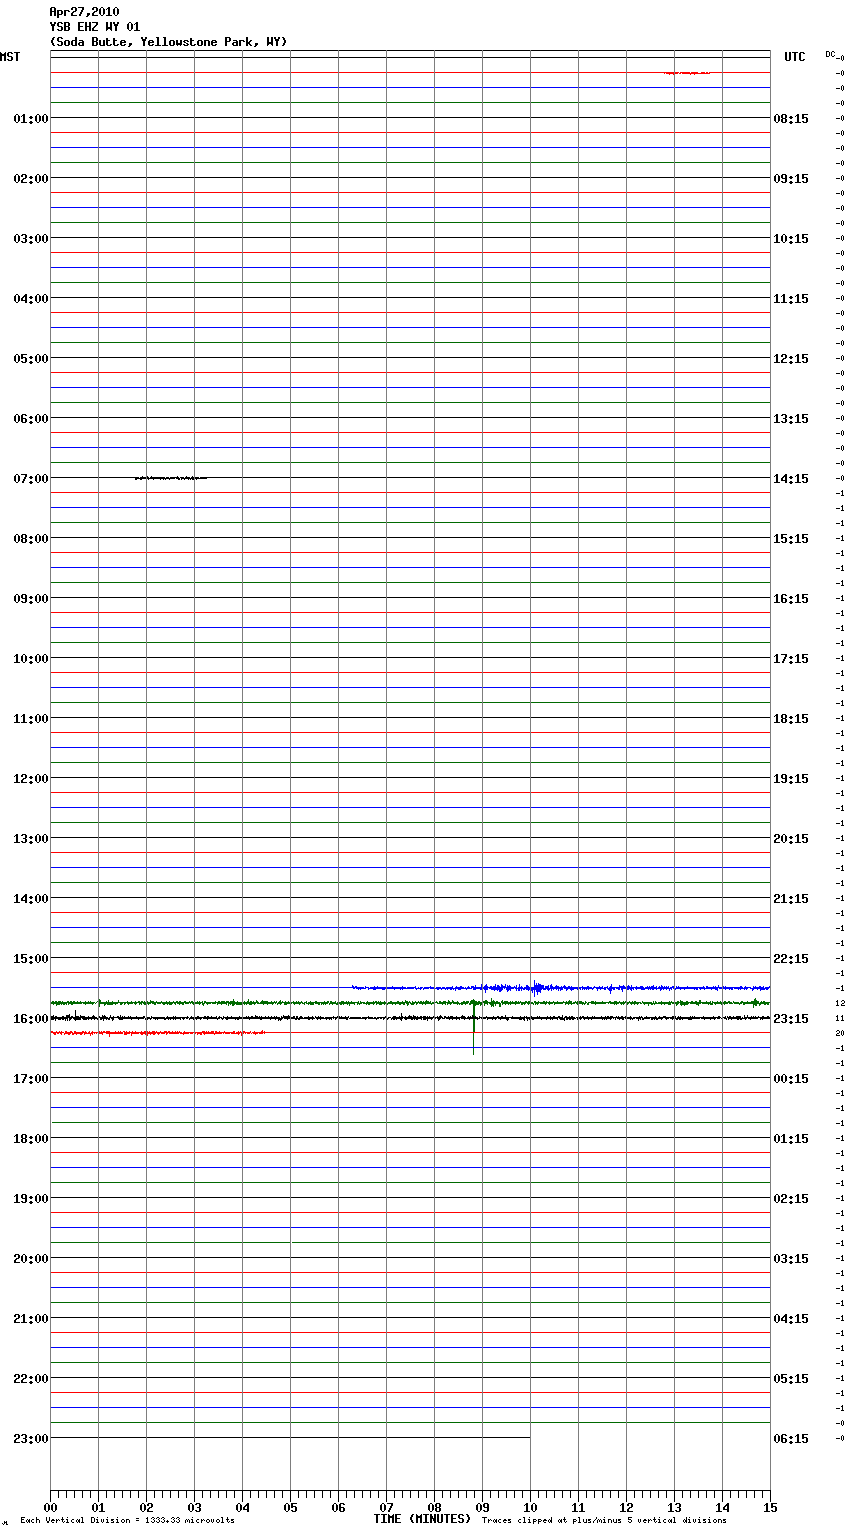Choose the 12:00 MST row label
Viewport: 850px width, 1534px height.
(x=31, y=779)
